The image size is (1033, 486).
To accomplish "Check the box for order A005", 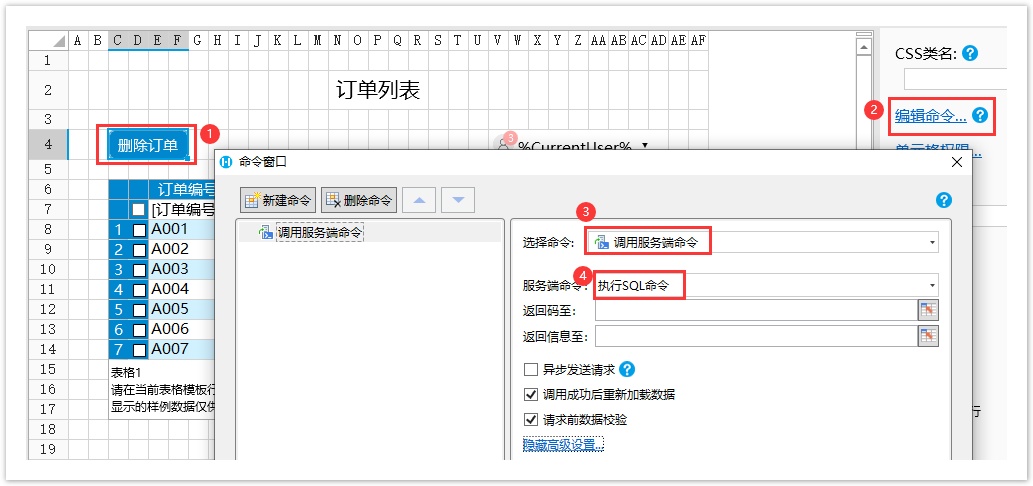I will [139, 310].
